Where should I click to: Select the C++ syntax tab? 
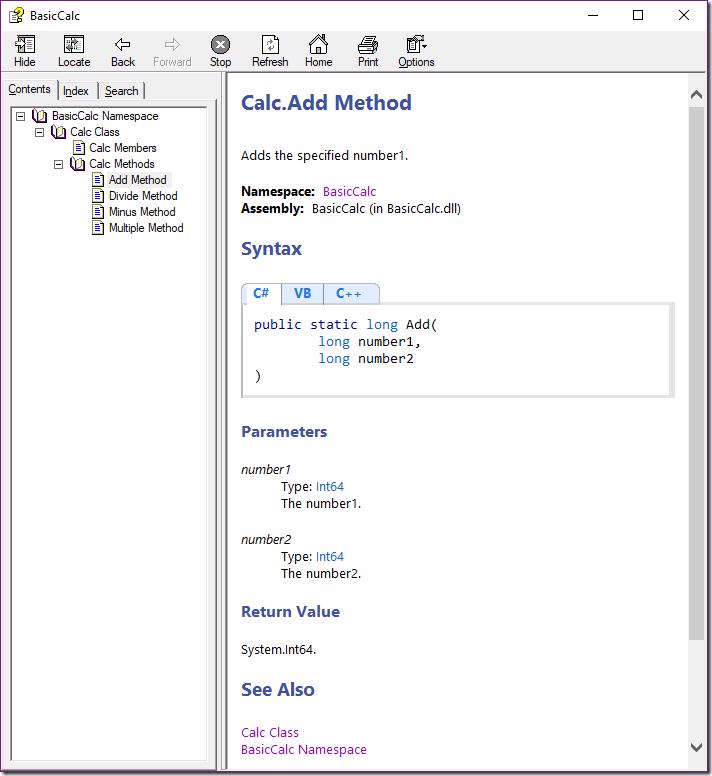349,293
